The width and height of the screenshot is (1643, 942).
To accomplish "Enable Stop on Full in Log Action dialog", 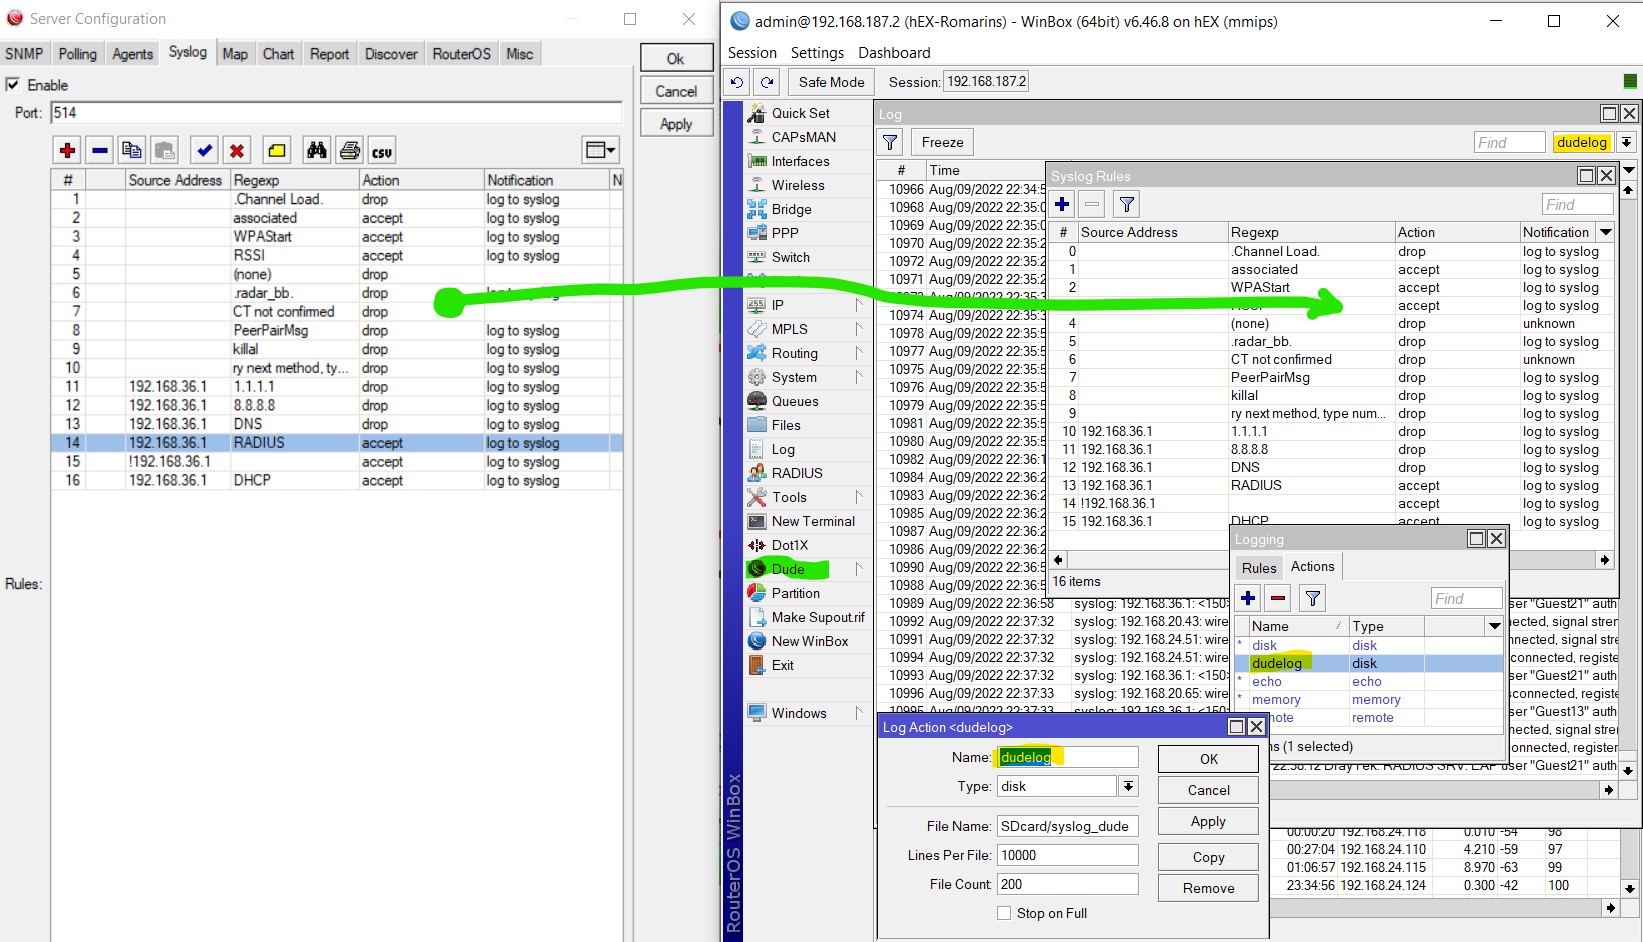I will (1004, 913).
